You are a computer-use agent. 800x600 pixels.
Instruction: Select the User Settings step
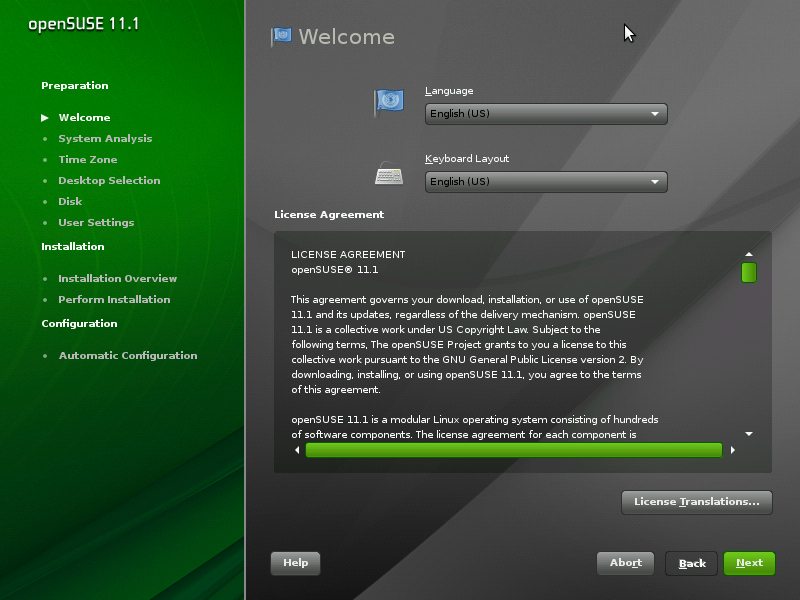tap(96, 222)
